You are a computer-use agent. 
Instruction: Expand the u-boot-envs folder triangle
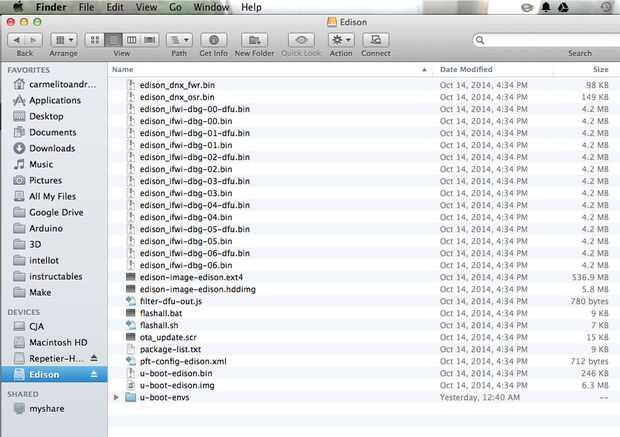coord(116,397)
